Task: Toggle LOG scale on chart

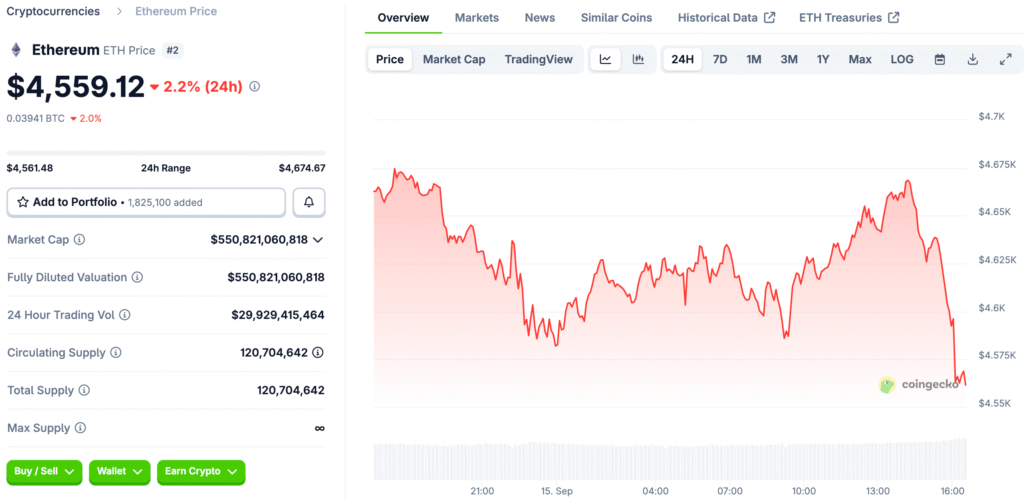Action: [x=902, y=59]
